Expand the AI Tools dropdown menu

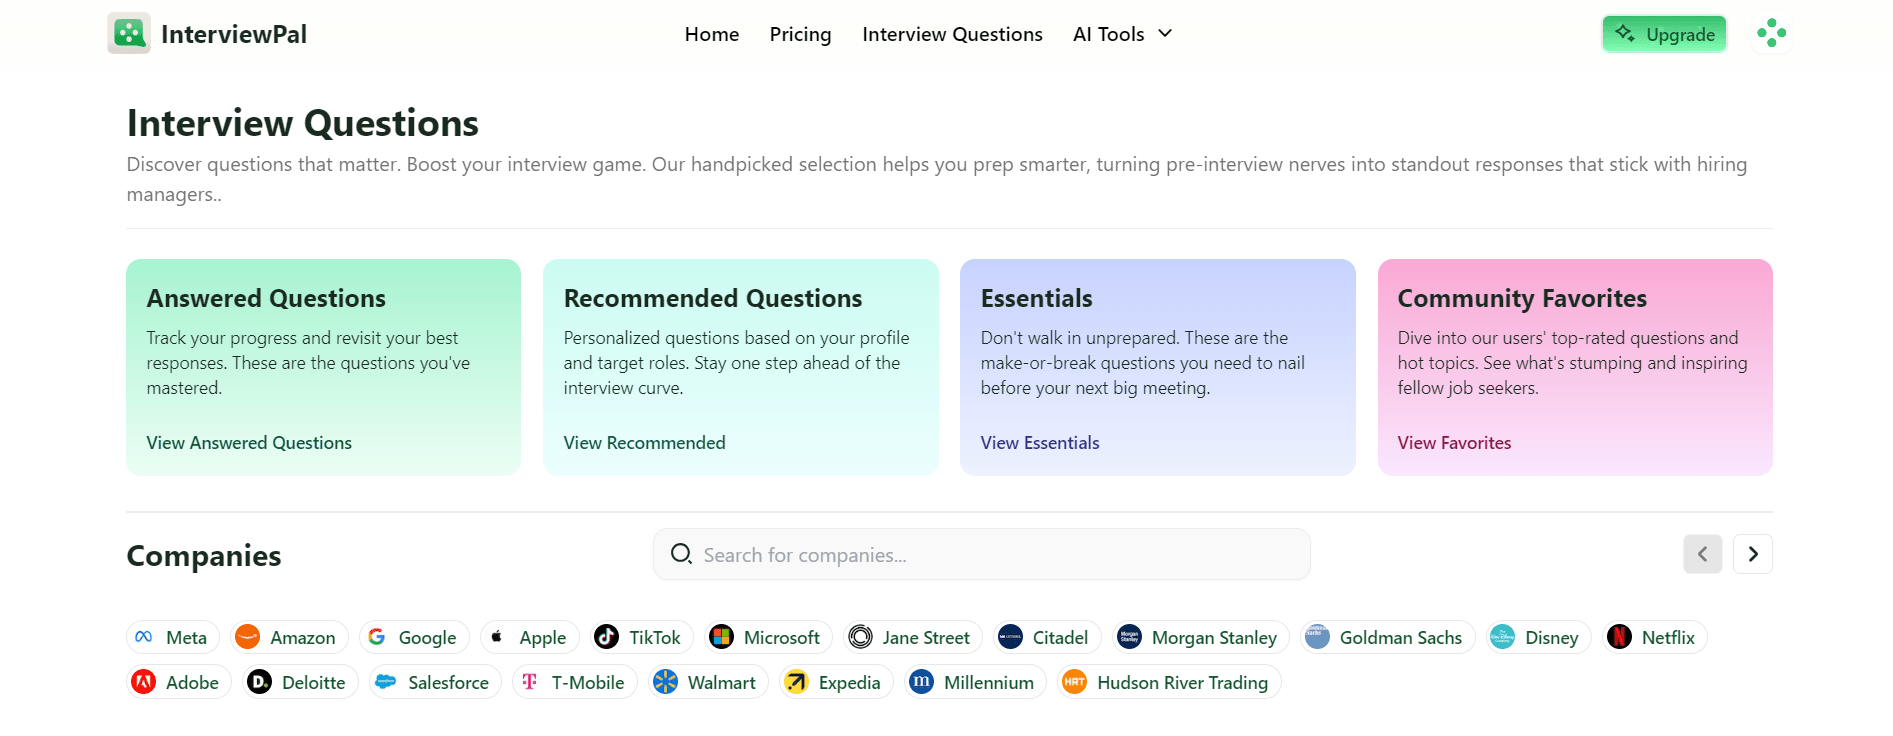pos(1122,34)
